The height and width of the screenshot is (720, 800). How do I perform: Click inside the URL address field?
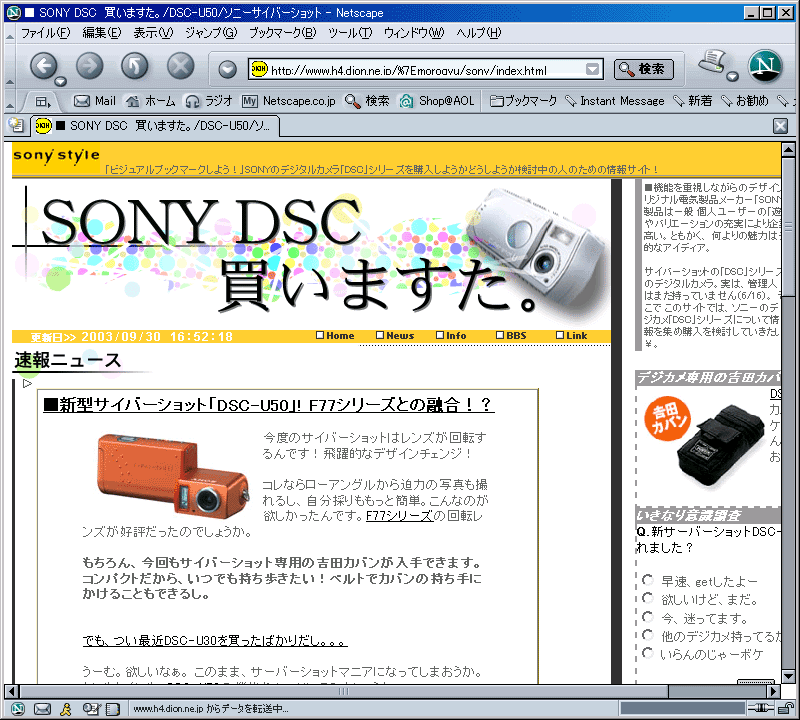(427, 70)
